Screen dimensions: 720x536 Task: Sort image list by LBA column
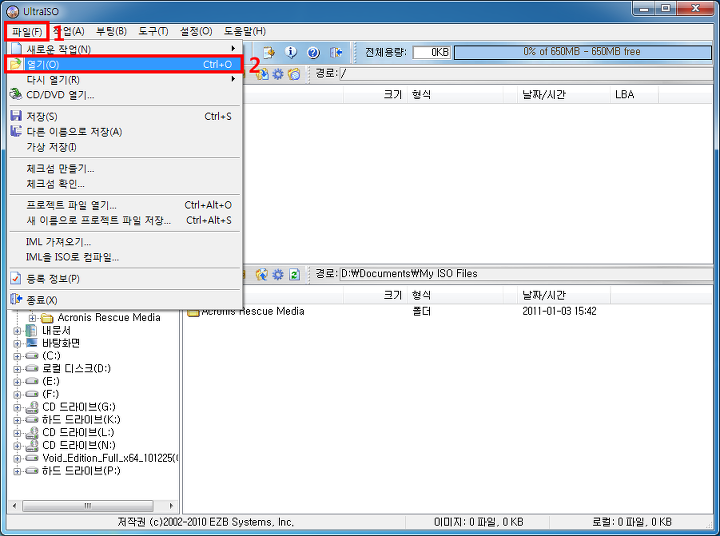tap(634, 95)
